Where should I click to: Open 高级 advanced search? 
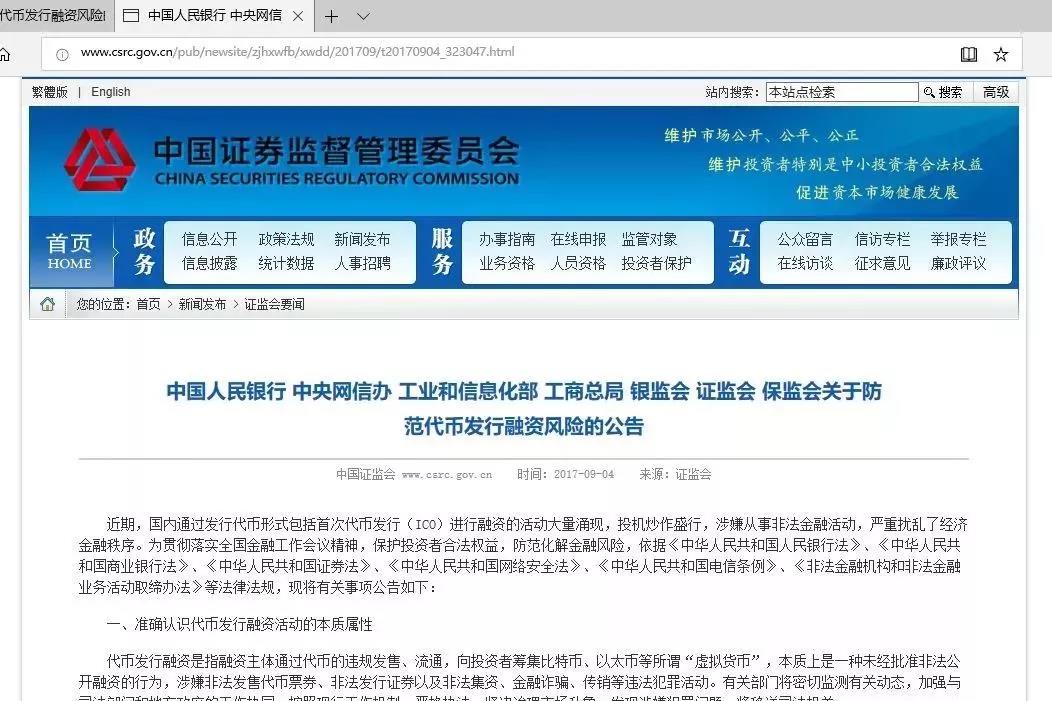click(996, 92)
